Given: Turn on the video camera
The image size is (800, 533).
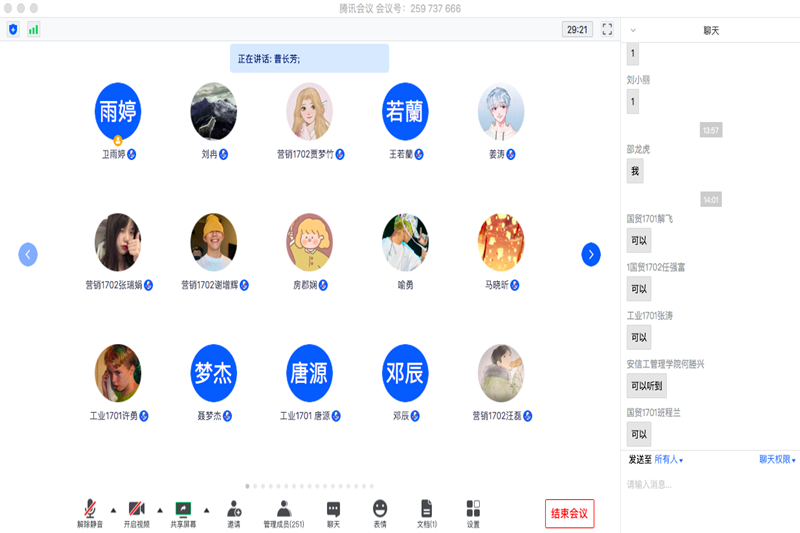Looking at the screenshot, I should [136, 510].
